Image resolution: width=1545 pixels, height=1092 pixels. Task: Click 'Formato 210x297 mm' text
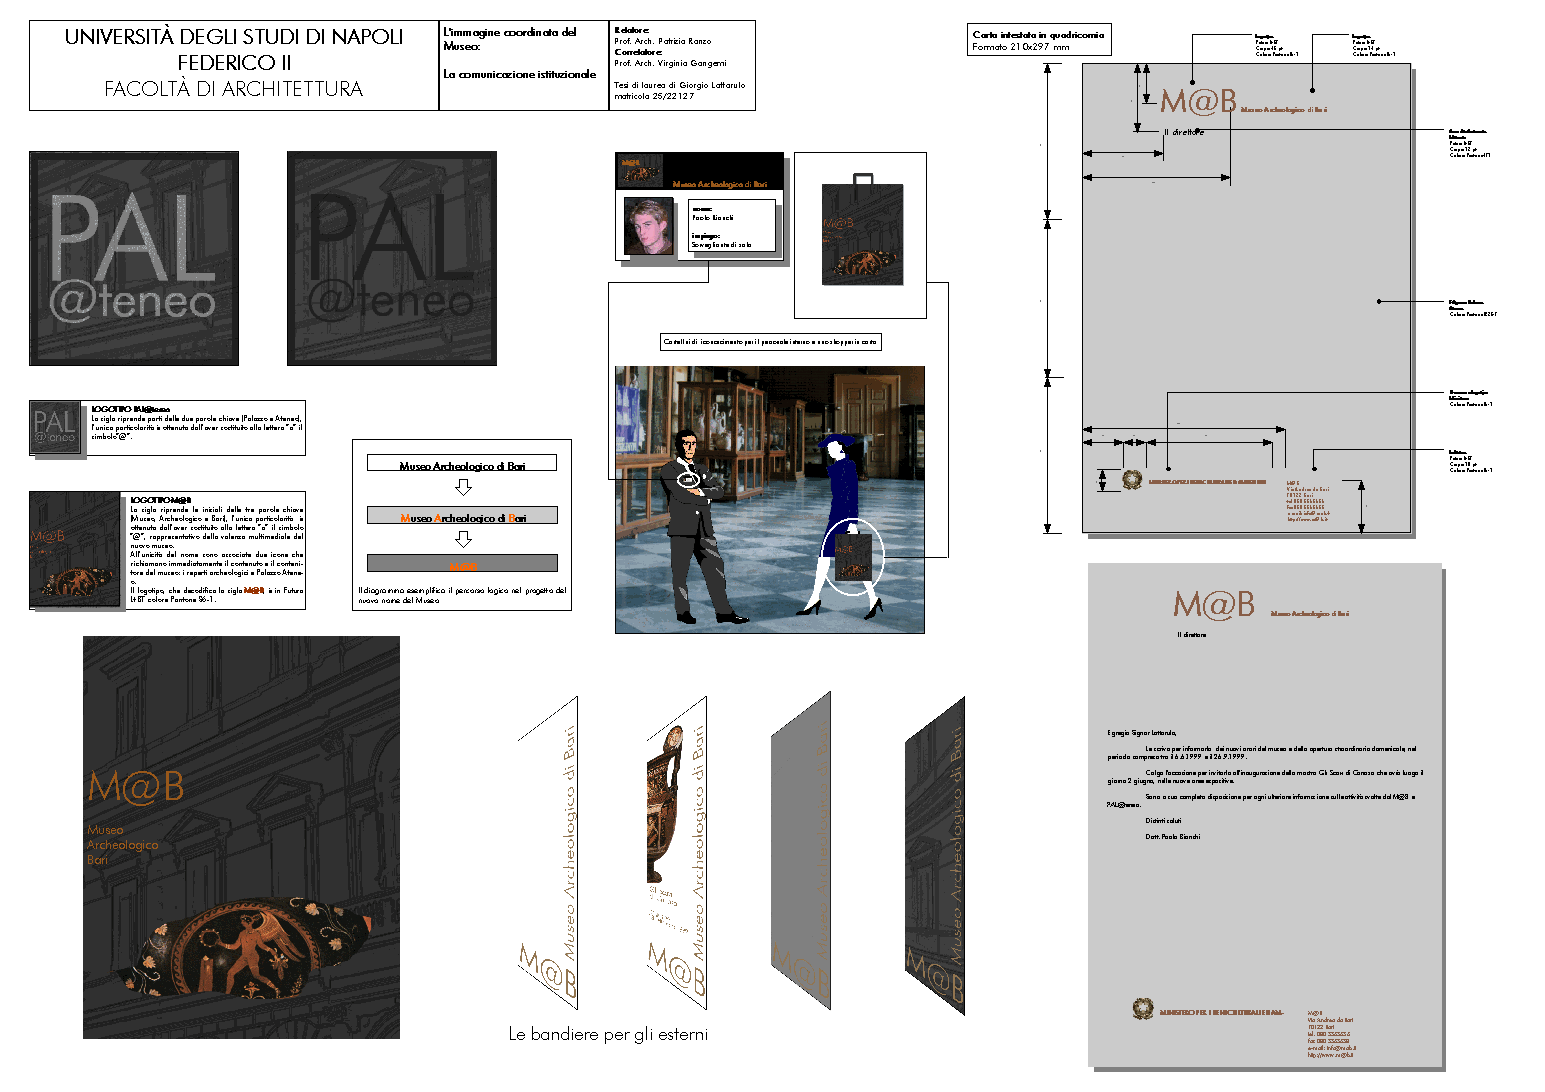click(1021, 47)
